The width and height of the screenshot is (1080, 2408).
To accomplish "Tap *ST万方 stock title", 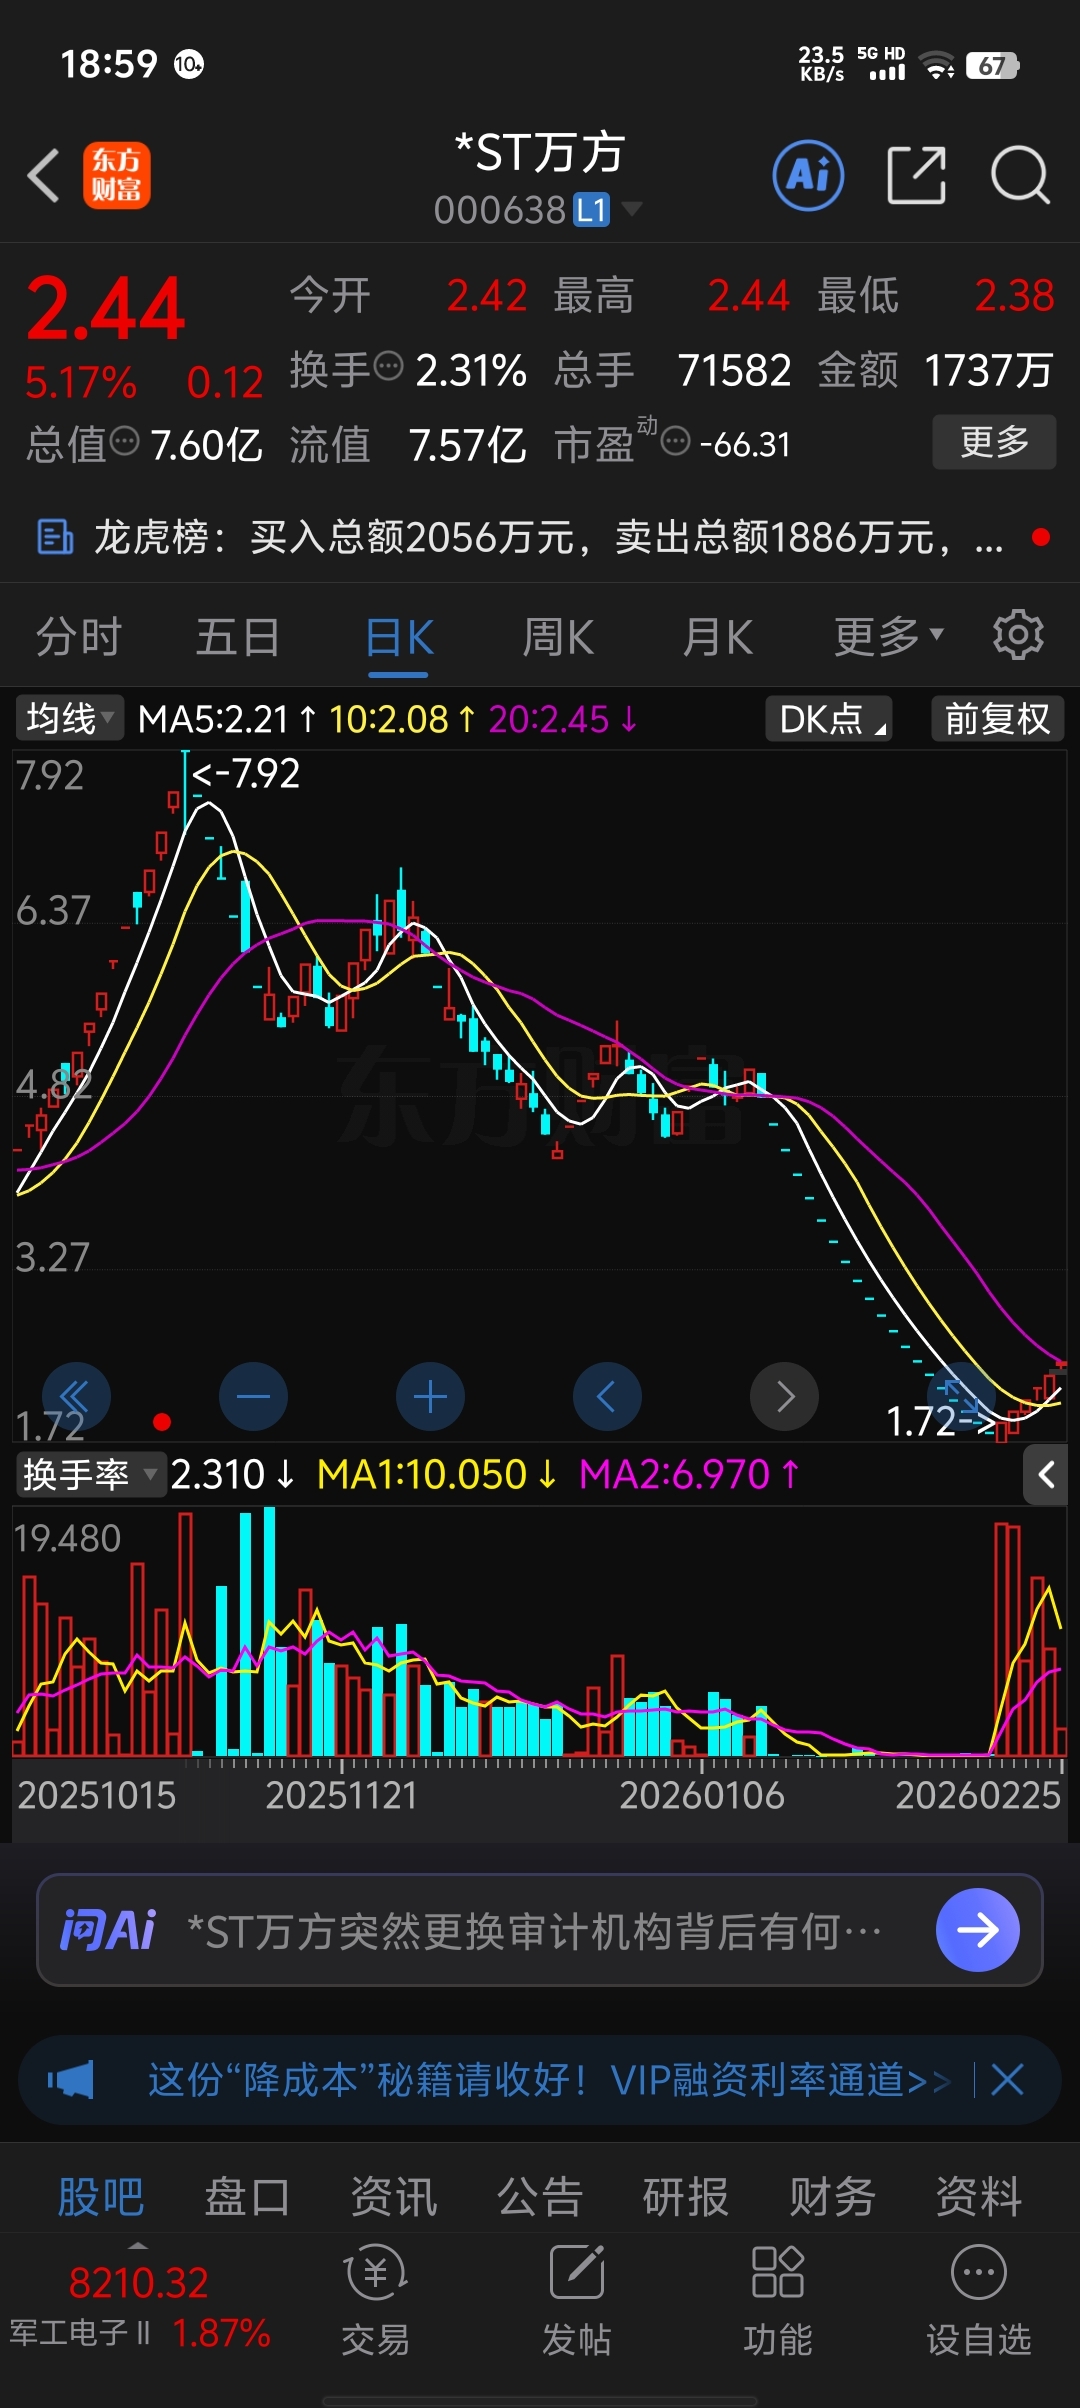I will point(540,153).
